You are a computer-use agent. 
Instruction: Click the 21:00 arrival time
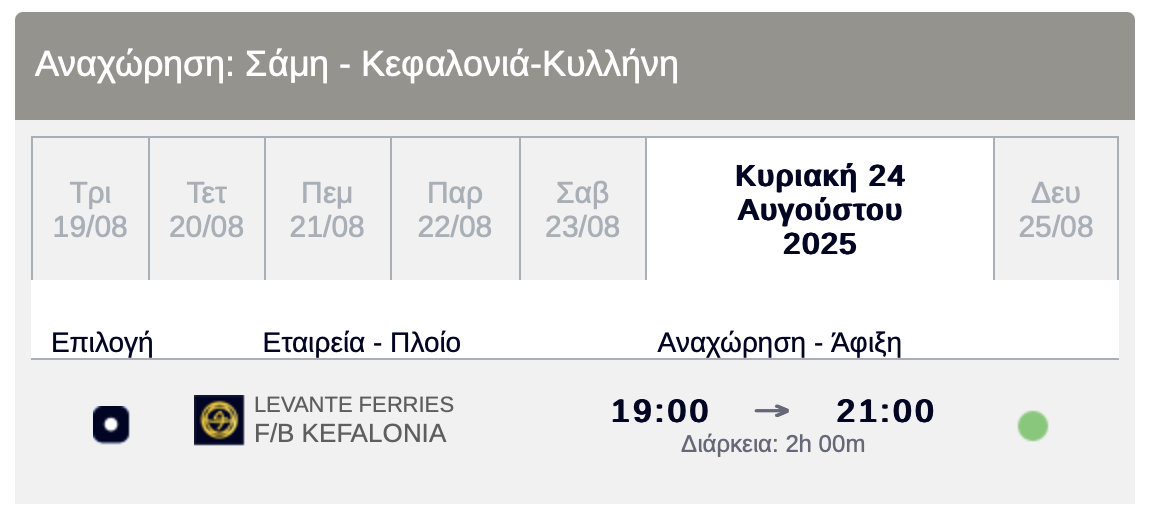885,411
